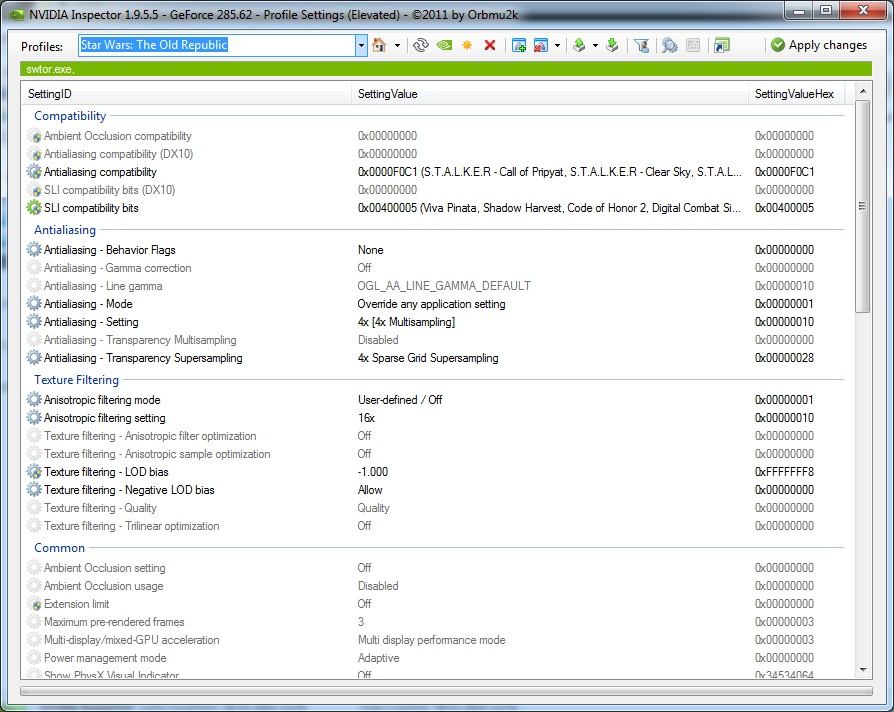The image size is (894, 712).
Task: Click the 0x0000F0C1 hex value cell
Action: [x=785, y=172]
